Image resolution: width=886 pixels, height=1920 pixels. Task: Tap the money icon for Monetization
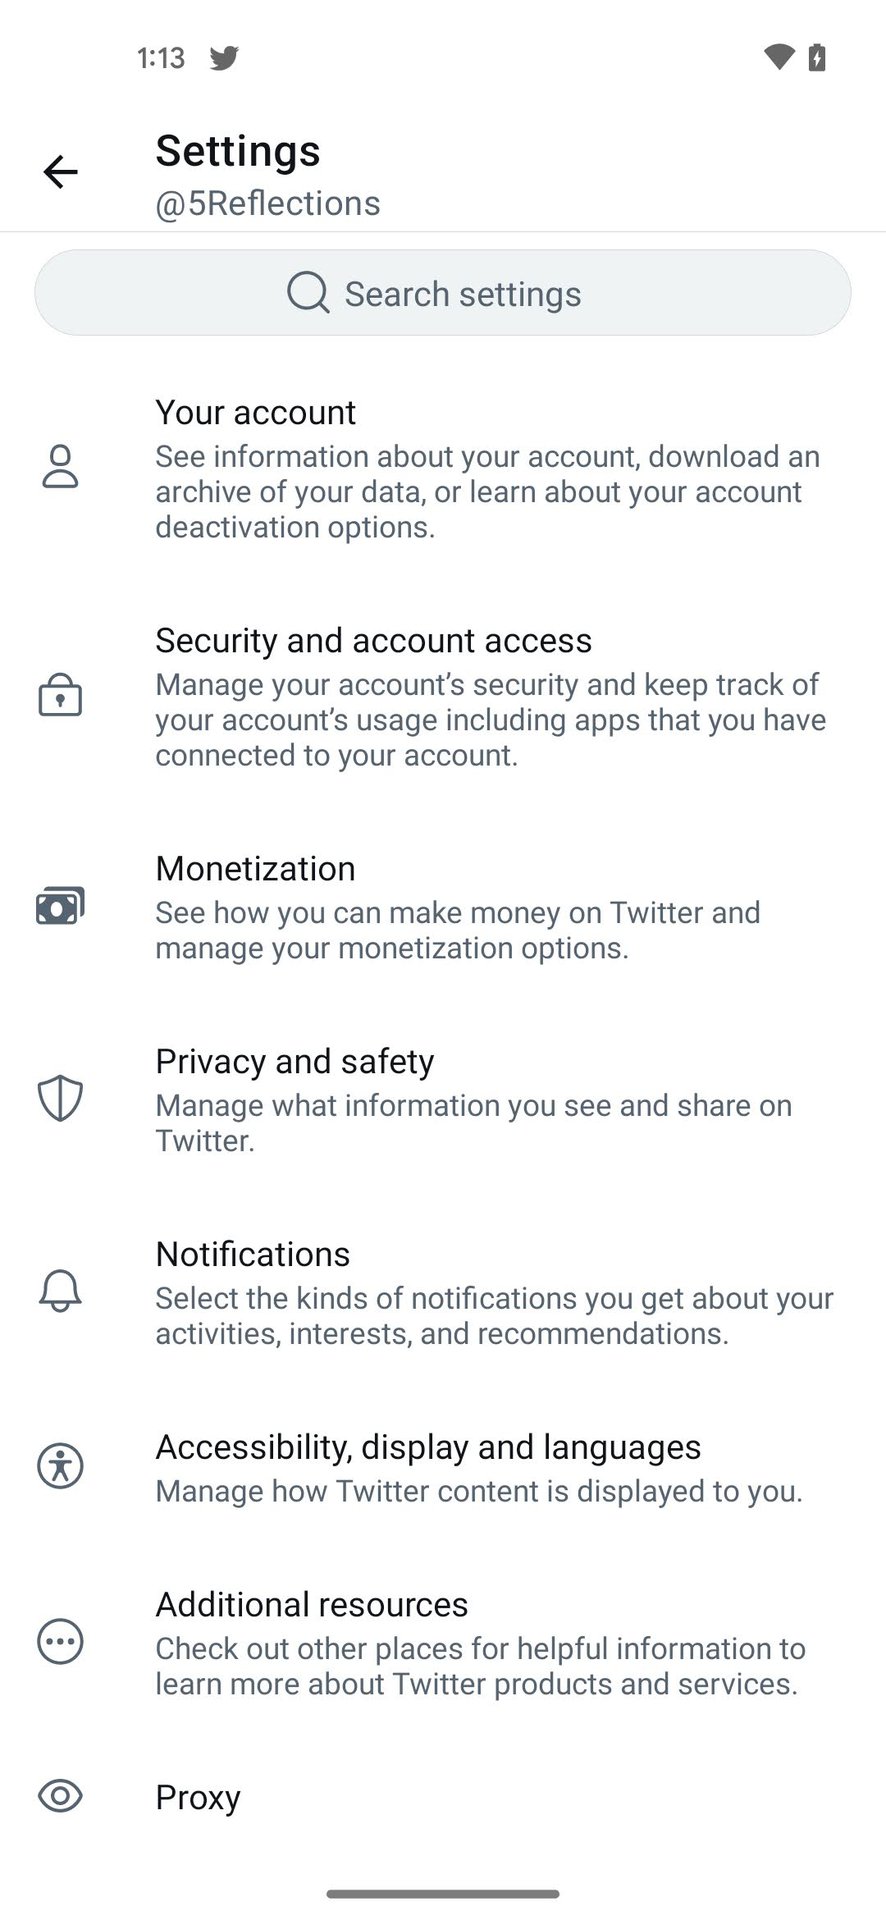(60, 906)
